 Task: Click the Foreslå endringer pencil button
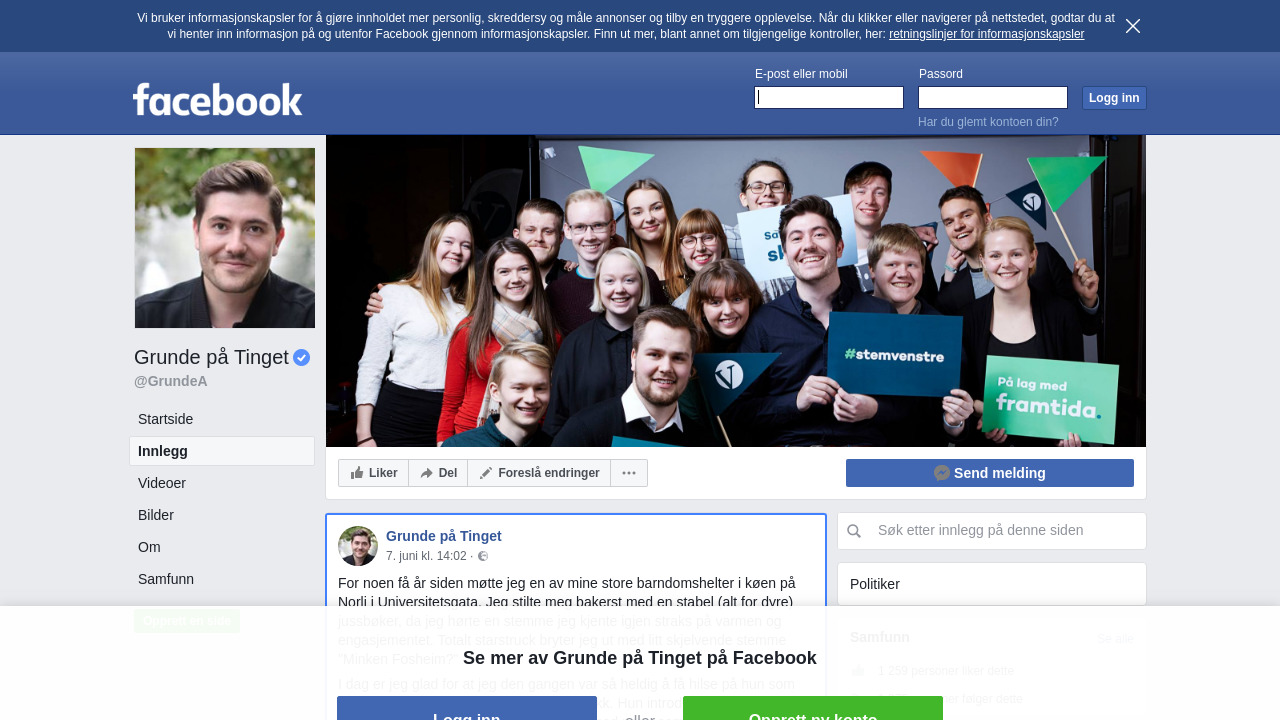pyautogui.click(x=539, y=473)
